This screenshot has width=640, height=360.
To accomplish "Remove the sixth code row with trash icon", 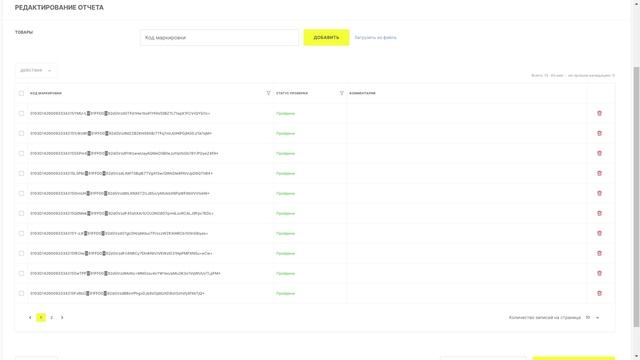I will [x=599, y=213].
